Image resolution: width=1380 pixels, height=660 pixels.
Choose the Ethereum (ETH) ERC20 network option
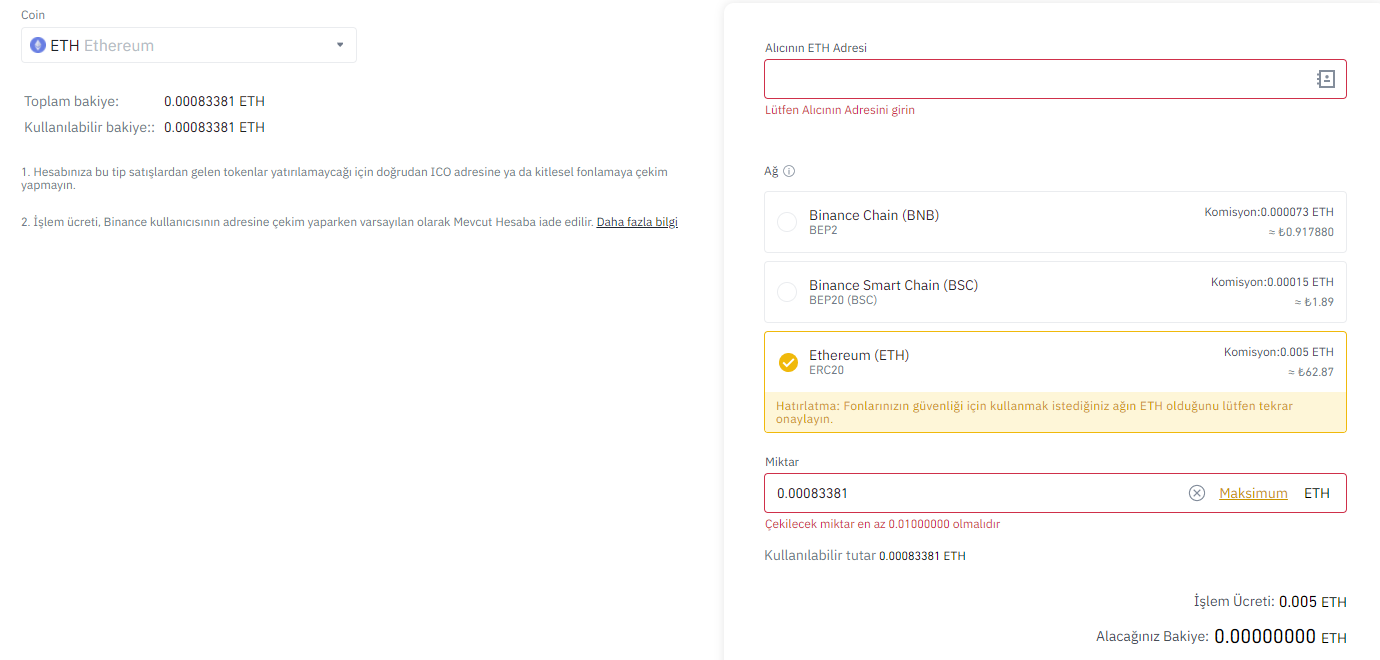tap(1055, 362)
